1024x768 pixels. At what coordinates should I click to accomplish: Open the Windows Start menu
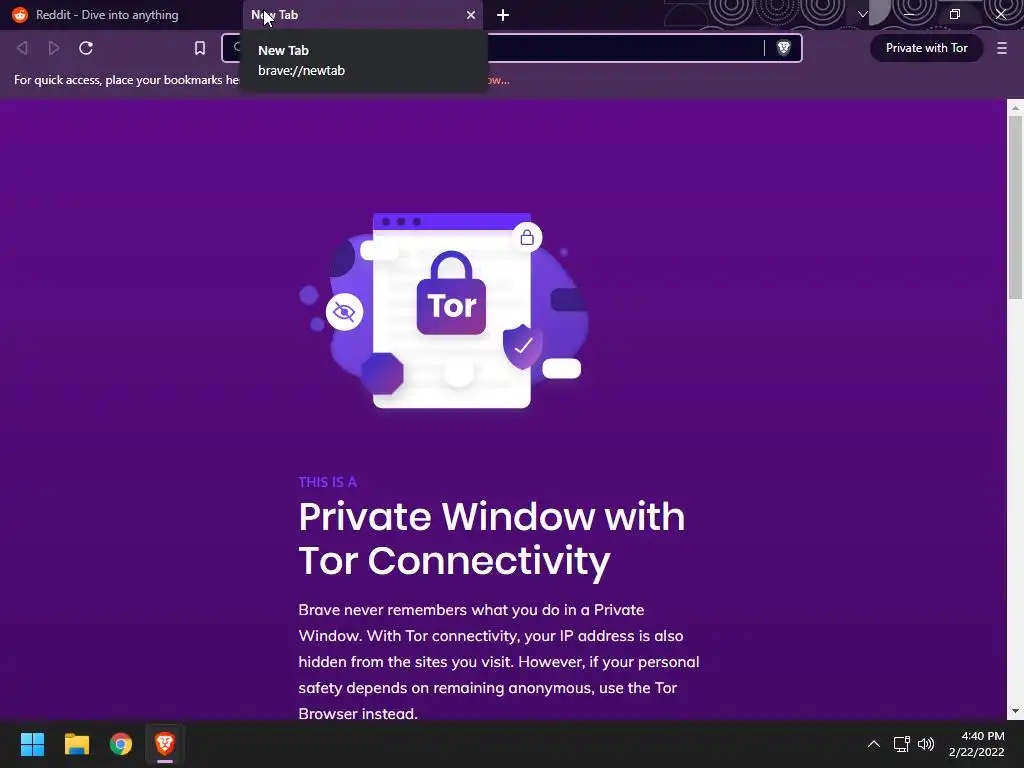[32, 744]
